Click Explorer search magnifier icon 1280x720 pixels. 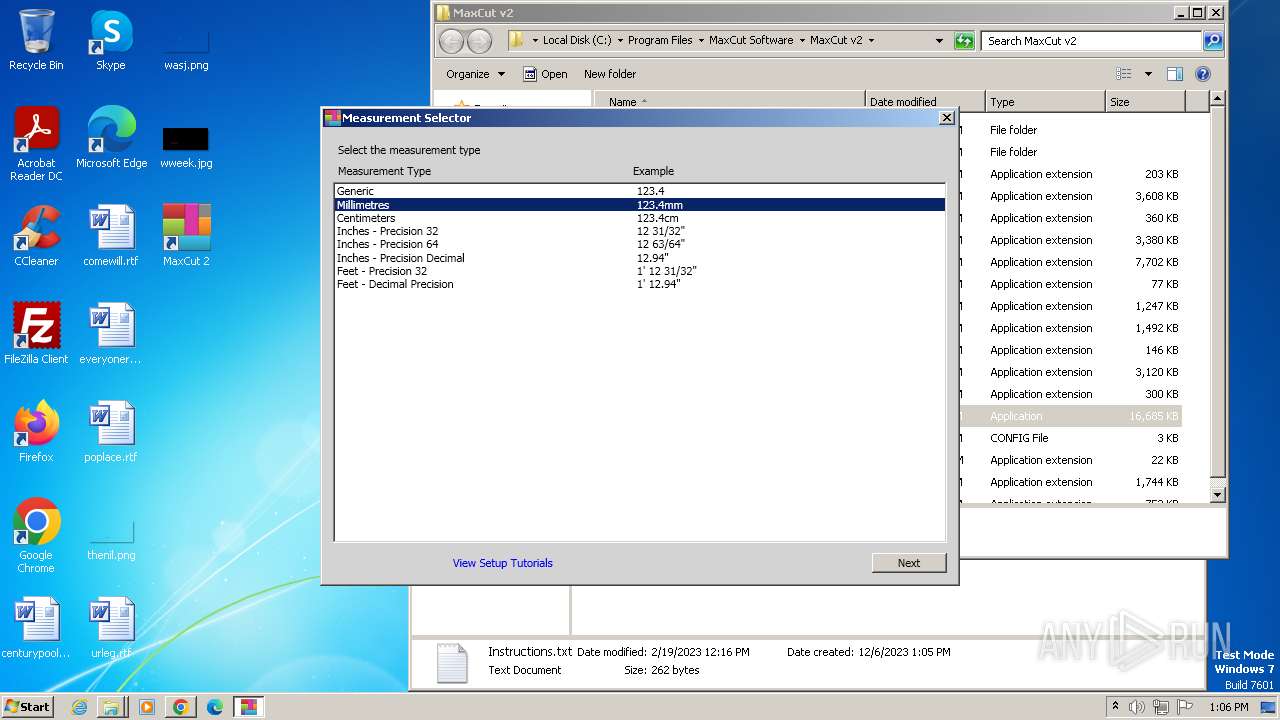pos(1213,41)
